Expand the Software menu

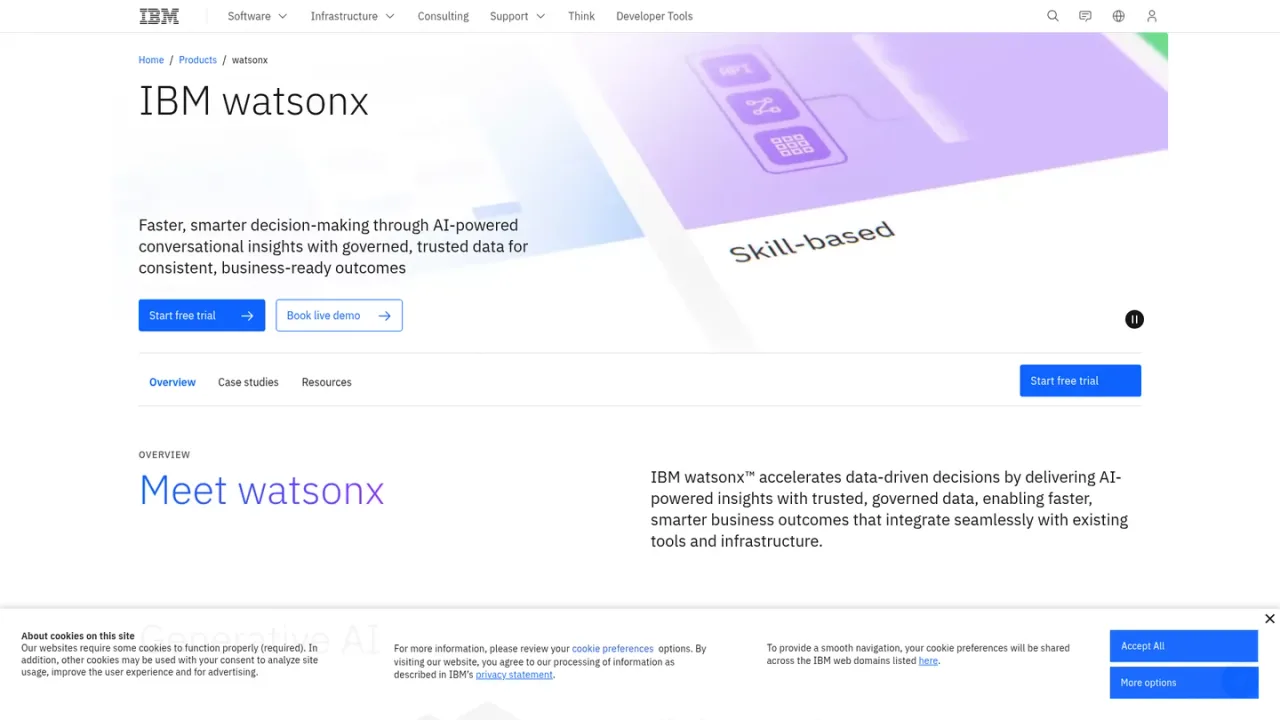click(257, 16)
